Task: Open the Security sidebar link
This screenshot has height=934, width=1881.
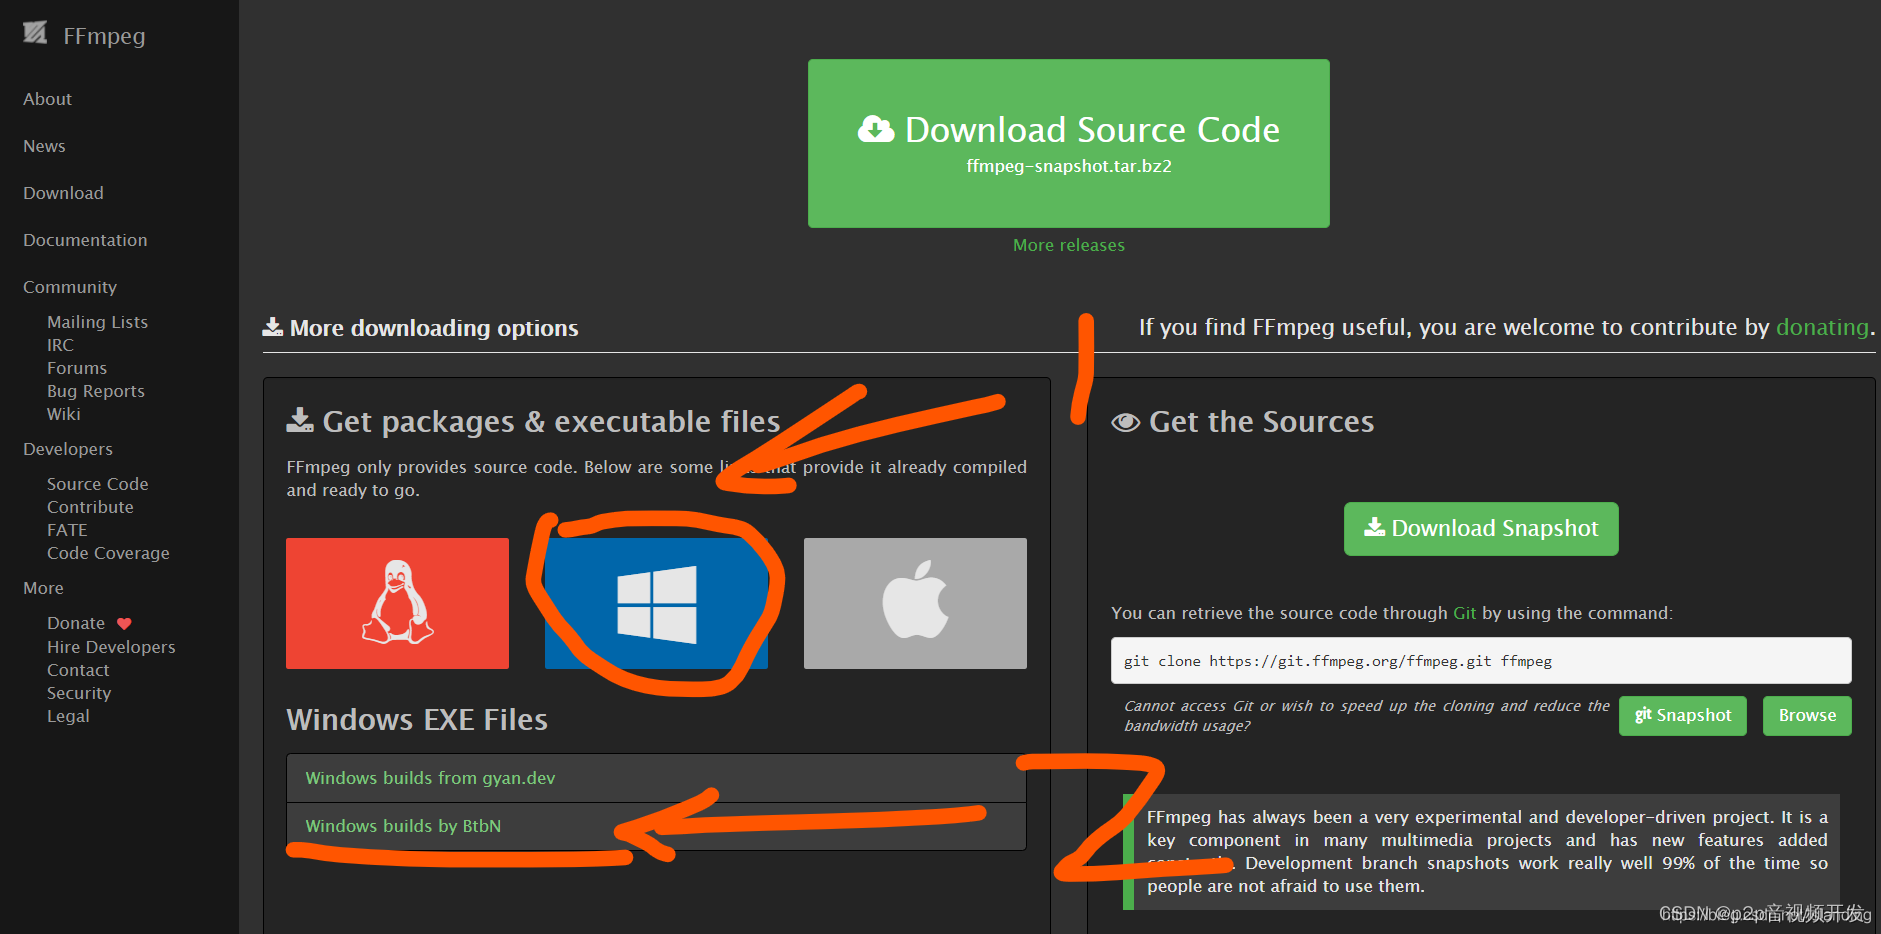Action: tap(79, 693)
